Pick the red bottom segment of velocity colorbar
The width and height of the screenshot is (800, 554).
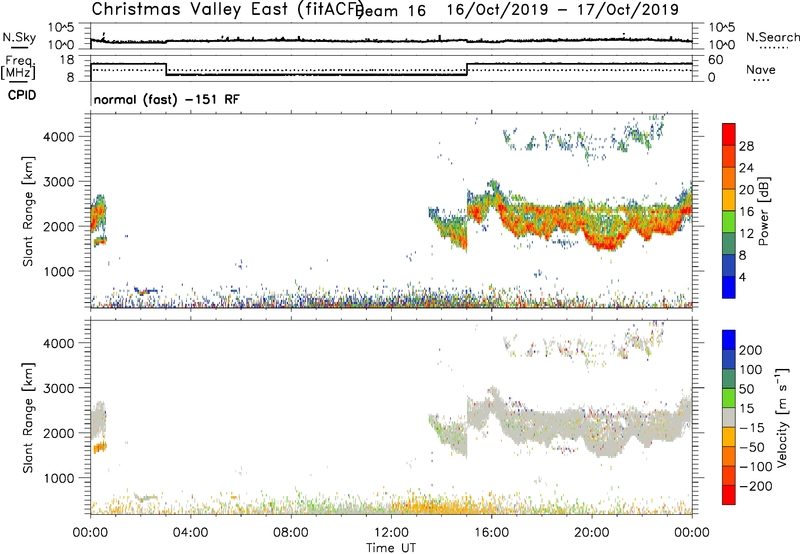click(x=729, y=495)
